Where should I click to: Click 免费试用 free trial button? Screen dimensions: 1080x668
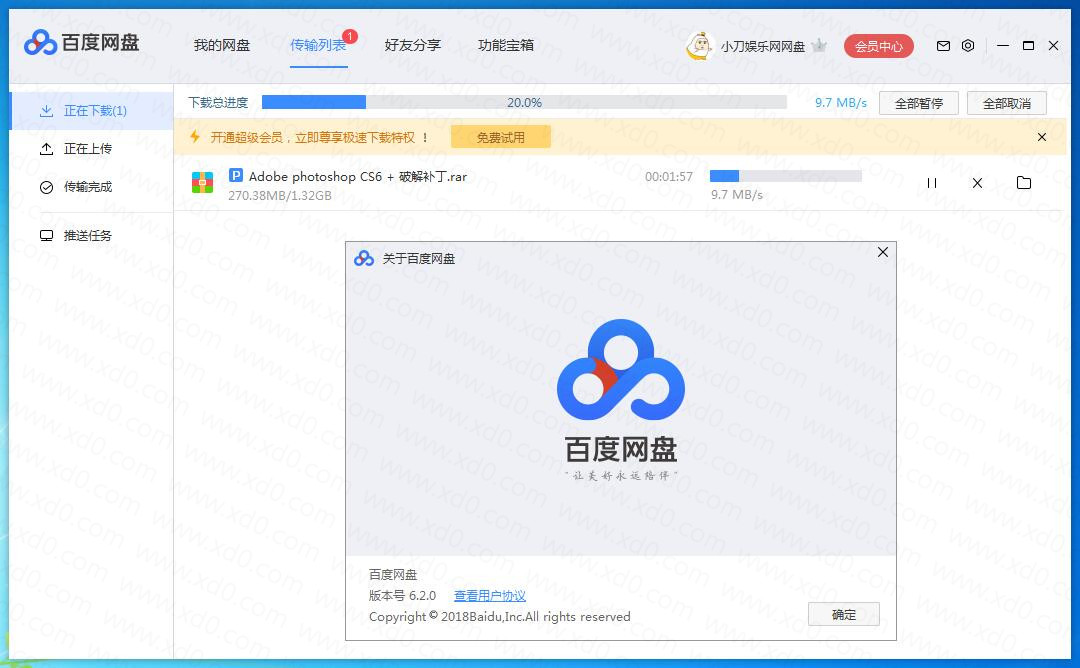point(501,137)
